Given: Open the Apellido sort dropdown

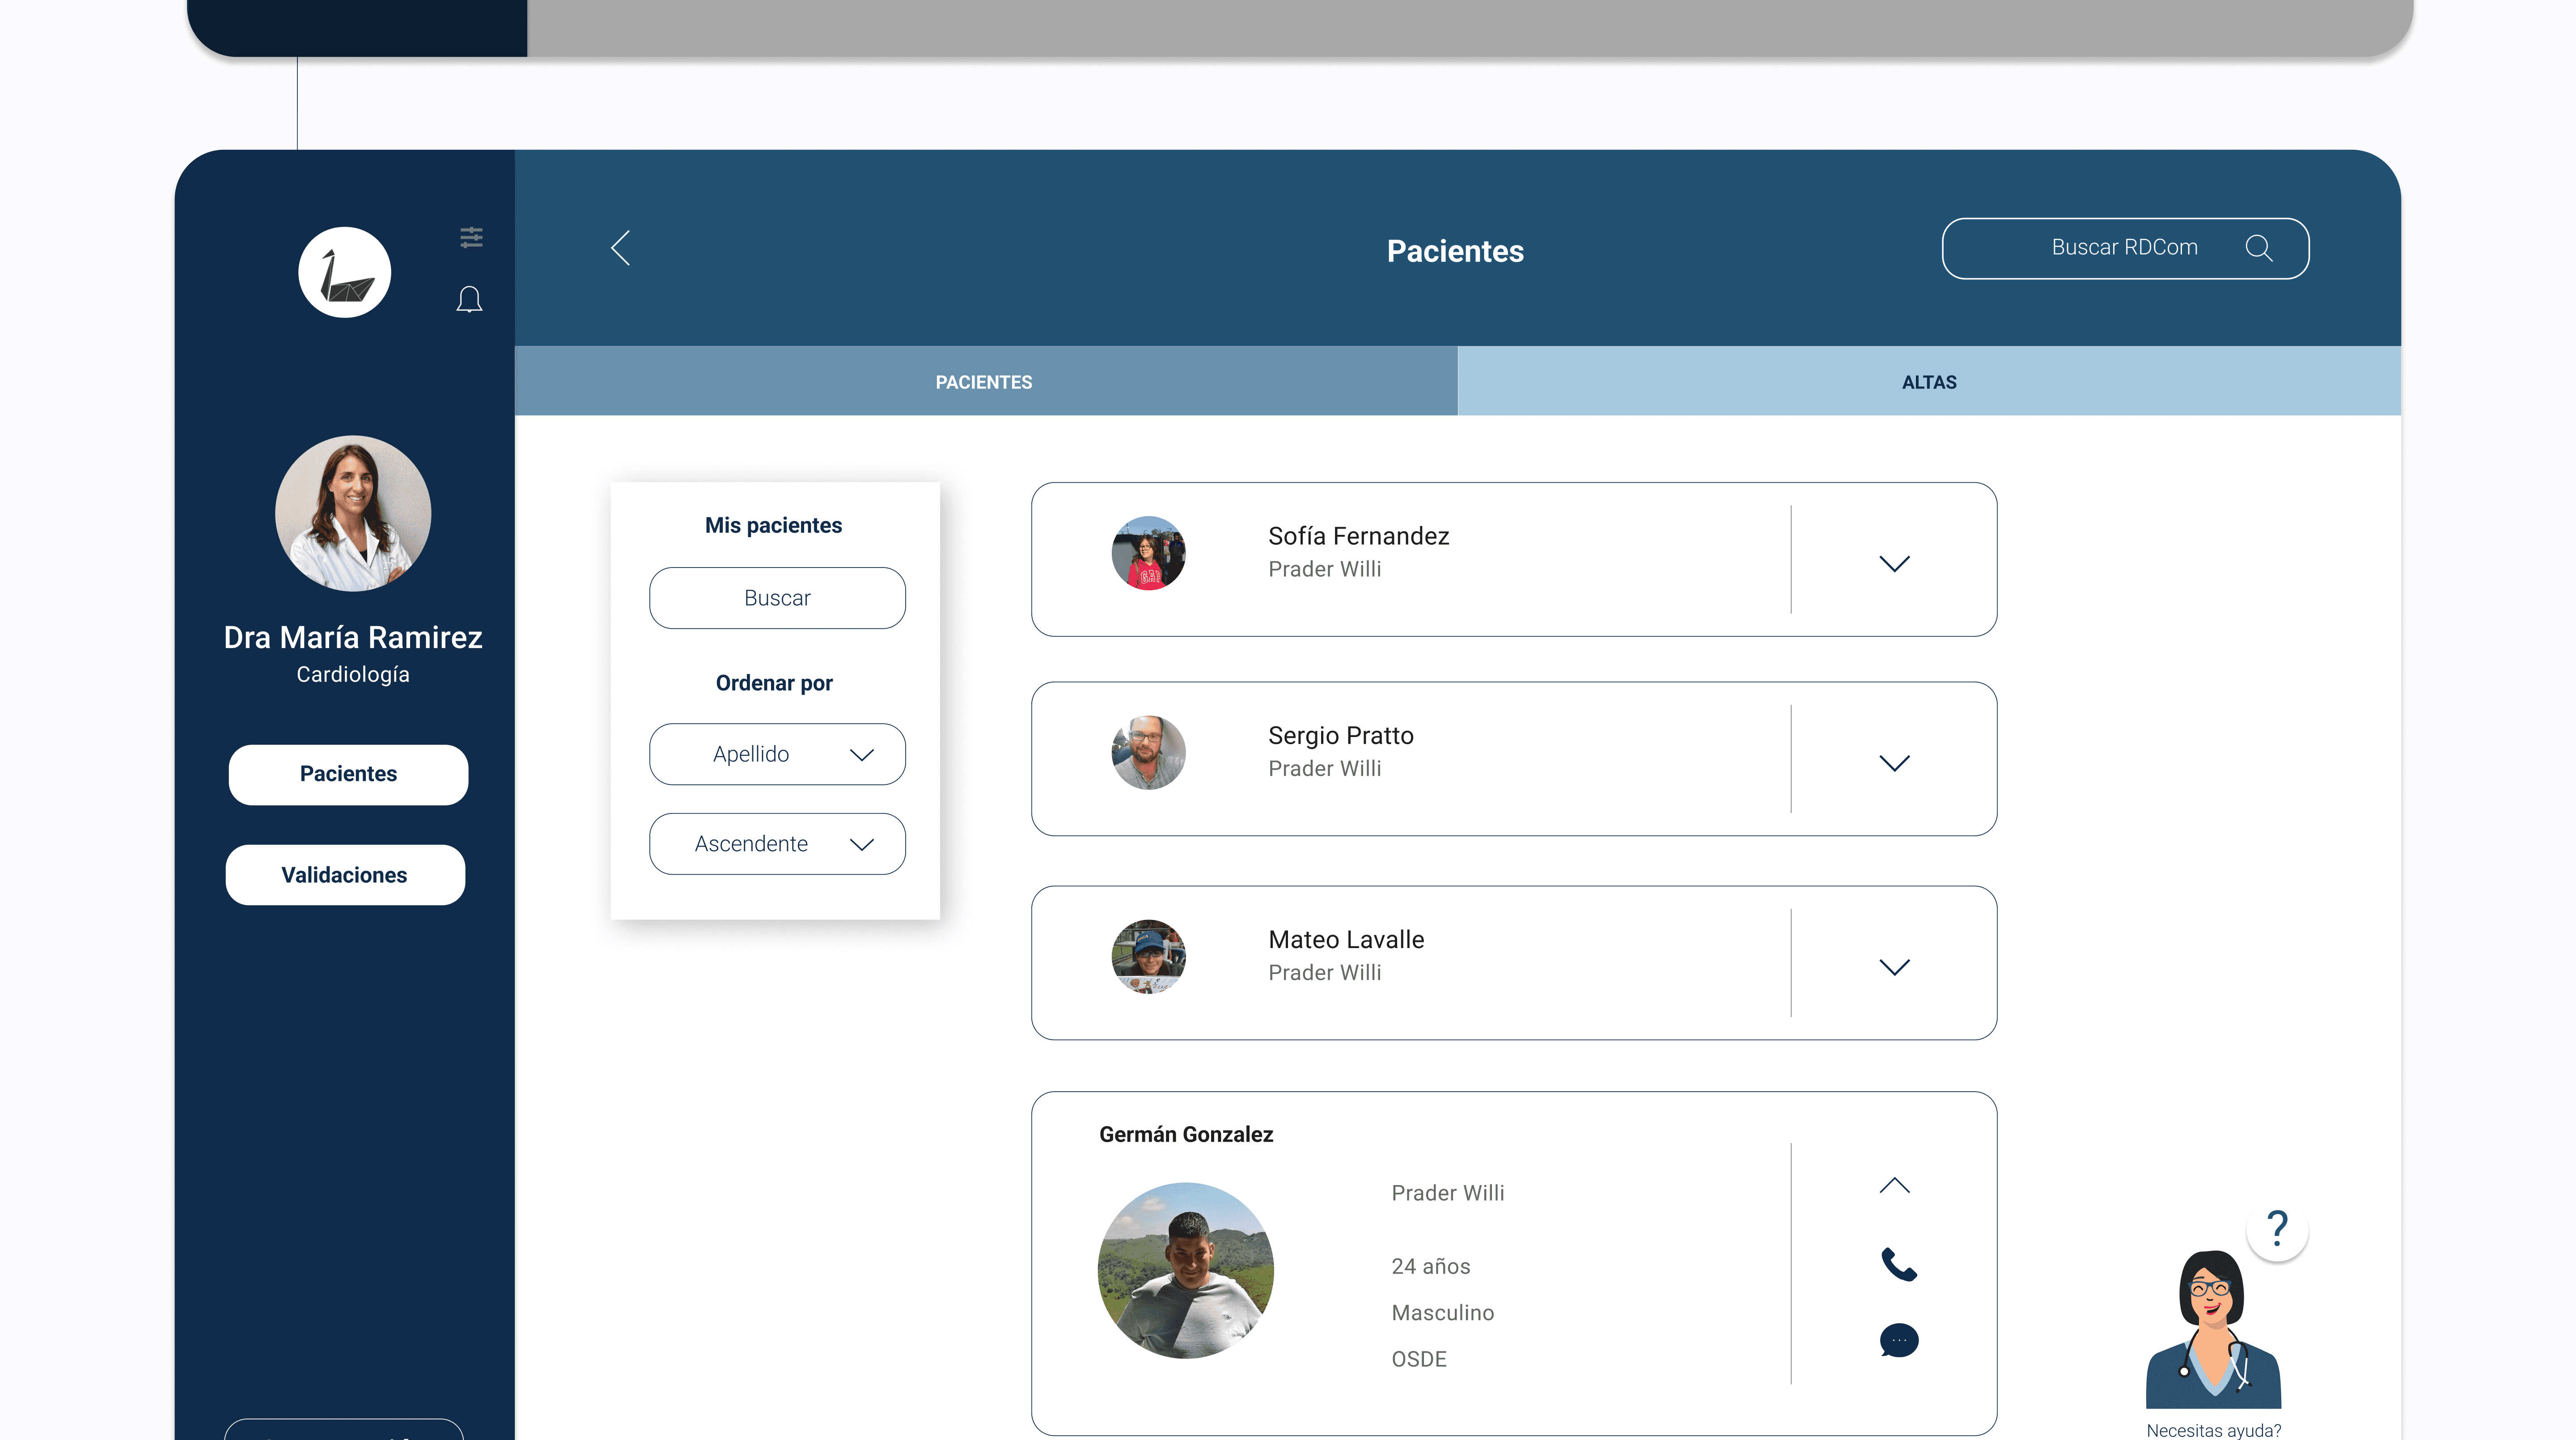Looking at the screenshot, I should tap(777, 754).
